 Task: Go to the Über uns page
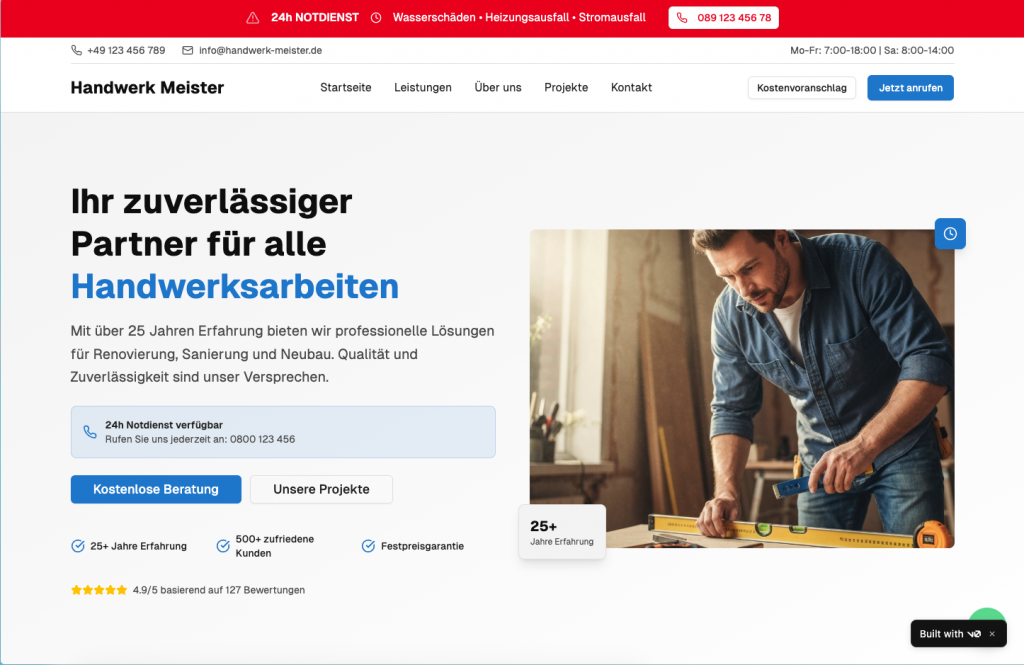pyautogui.click(x=498, y=88)
